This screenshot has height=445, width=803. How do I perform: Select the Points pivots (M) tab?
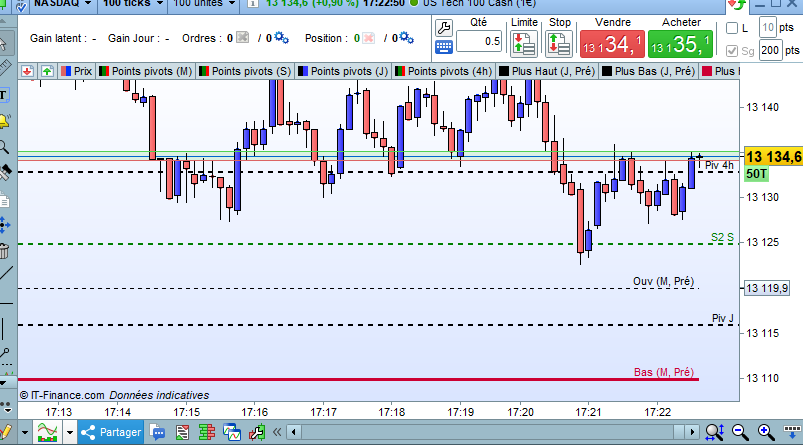pos(145,71)
